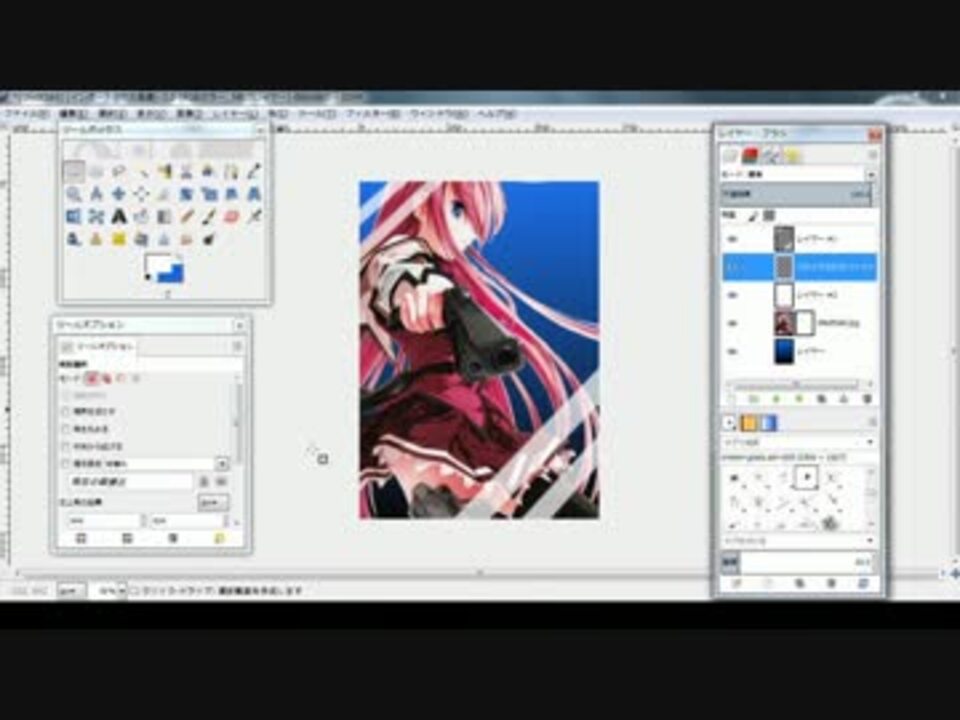Toggle the feather edges checkbox in tool options
The image size is (960, 720).
[x=66, y=411]
